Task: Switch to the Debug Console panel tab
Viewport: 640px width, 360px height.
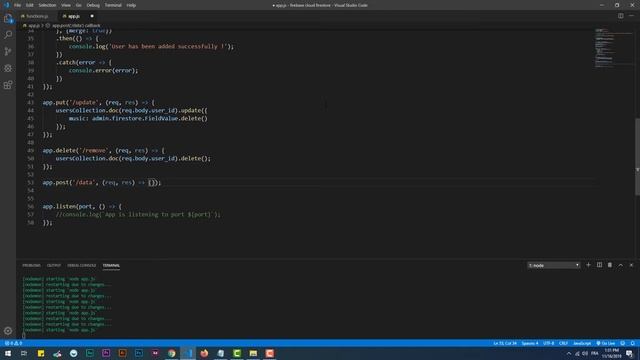Action: pyautogui.click(x=82, y=265)
